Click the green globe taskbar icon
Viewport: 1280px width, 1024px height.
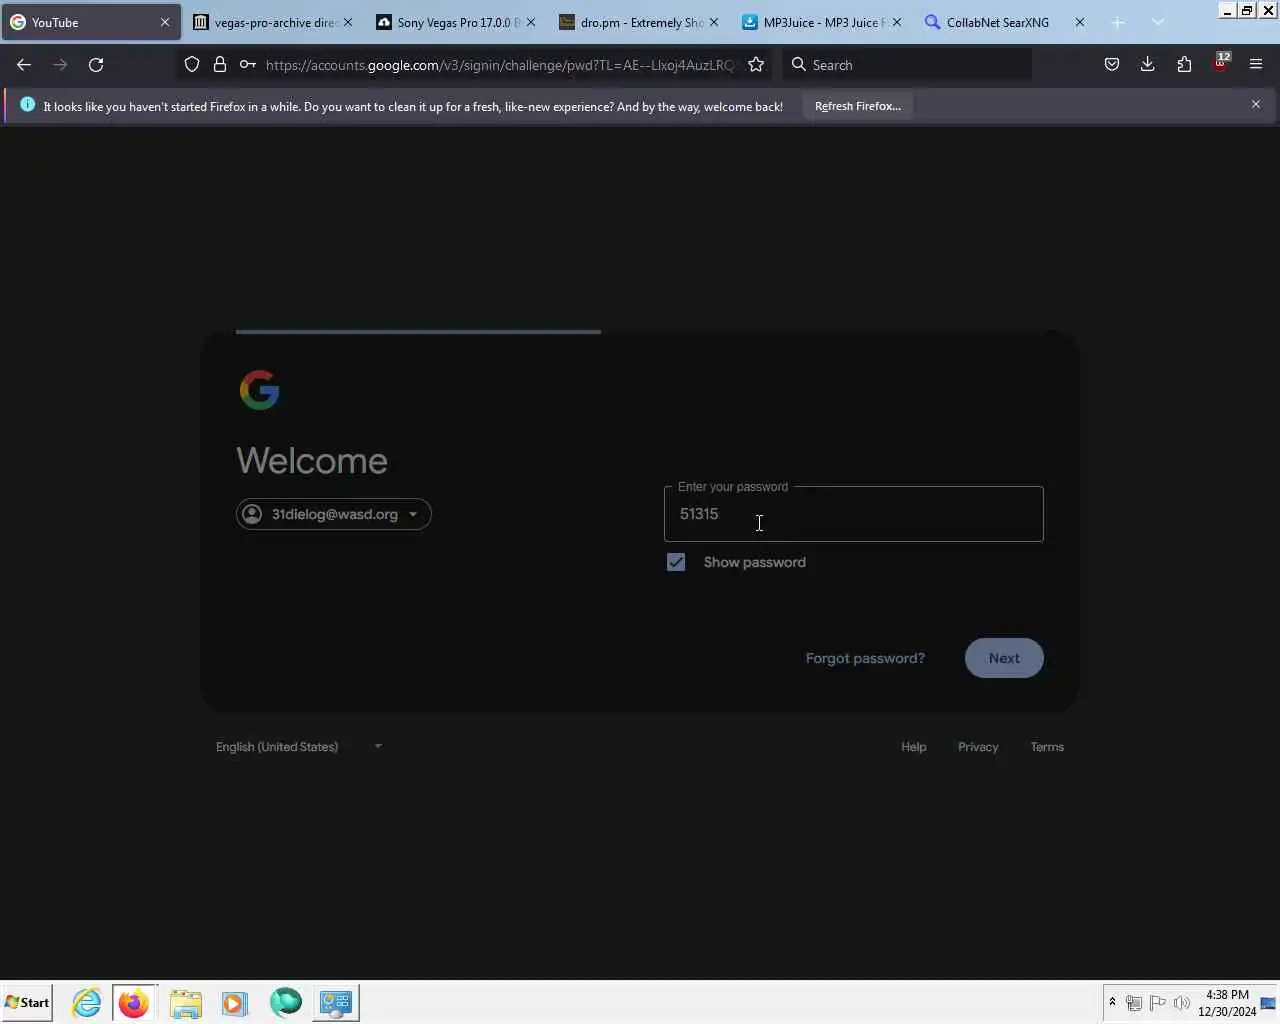click(x=285, y=1002)
